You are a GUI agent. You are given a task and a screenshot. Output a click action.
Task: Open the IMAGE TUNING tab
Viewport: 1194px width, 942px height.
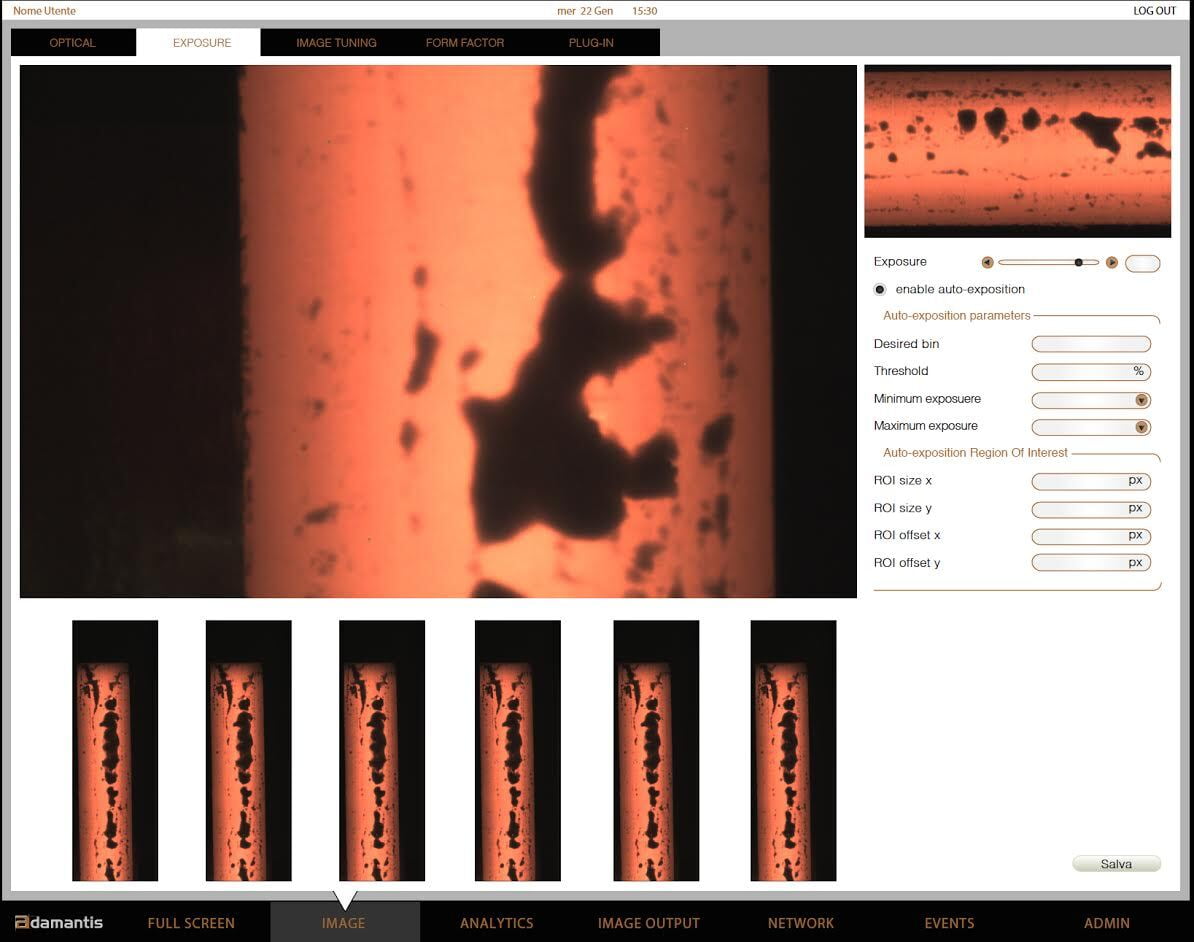pos(336,43)
